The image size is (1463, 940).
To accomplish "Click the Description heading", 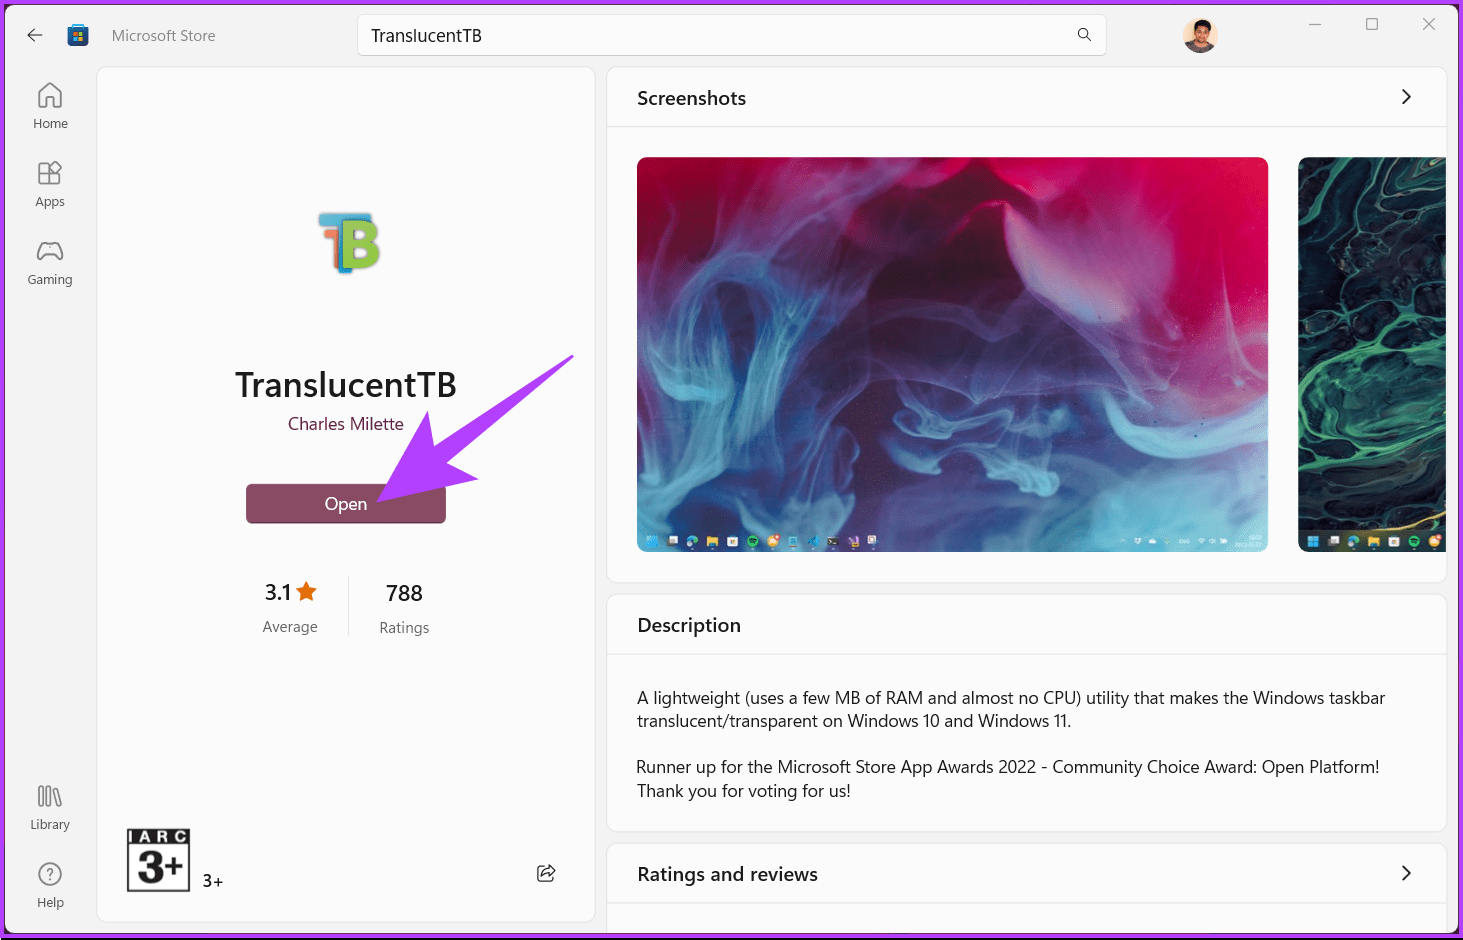I will coord(689,625).
